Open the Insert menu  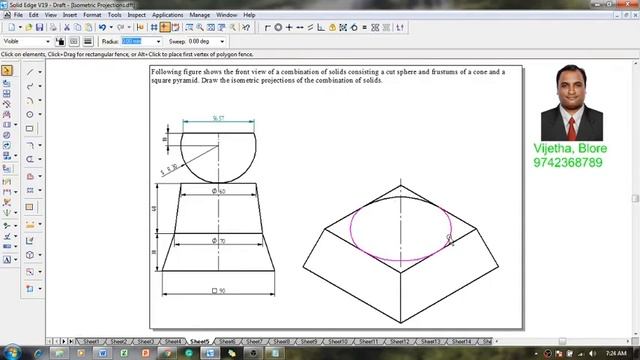(70, 15)
